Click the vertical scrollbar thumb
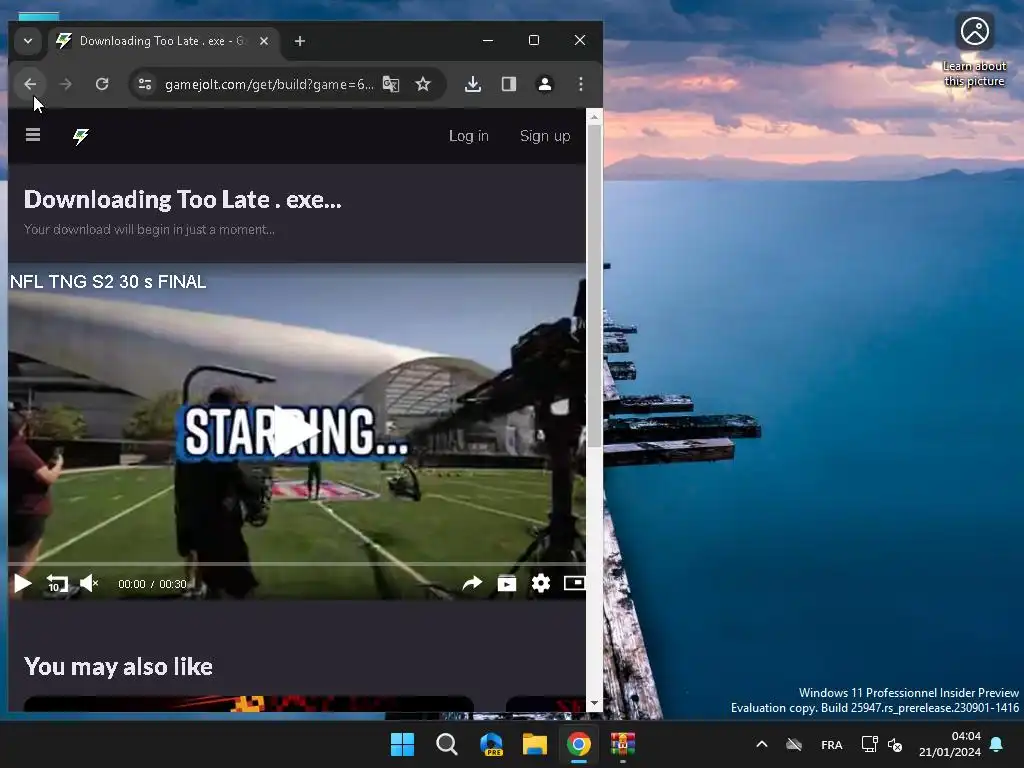 tap(594, 285)
